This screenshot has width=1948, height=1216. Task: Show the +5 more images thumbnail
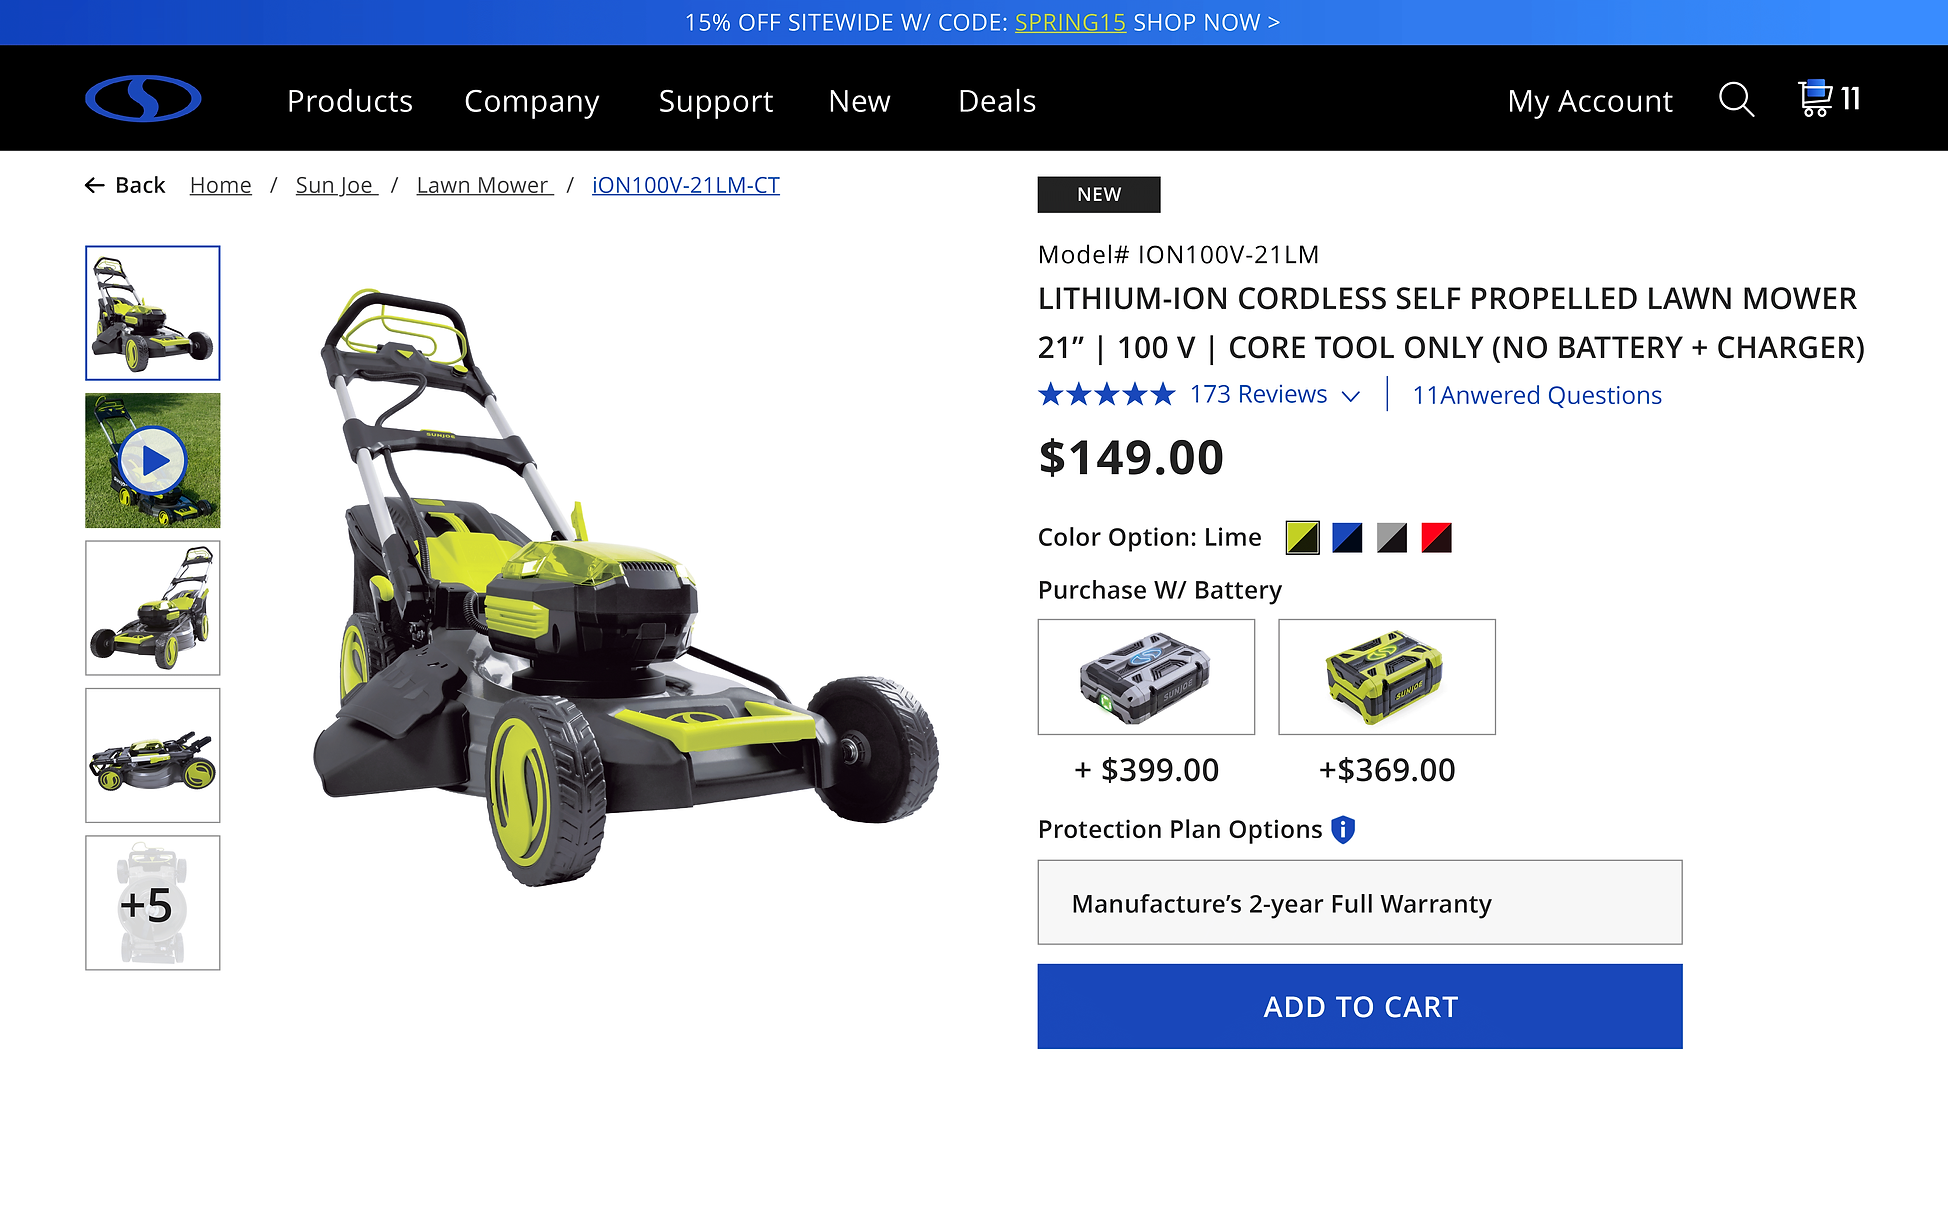(x=153, y=903)
